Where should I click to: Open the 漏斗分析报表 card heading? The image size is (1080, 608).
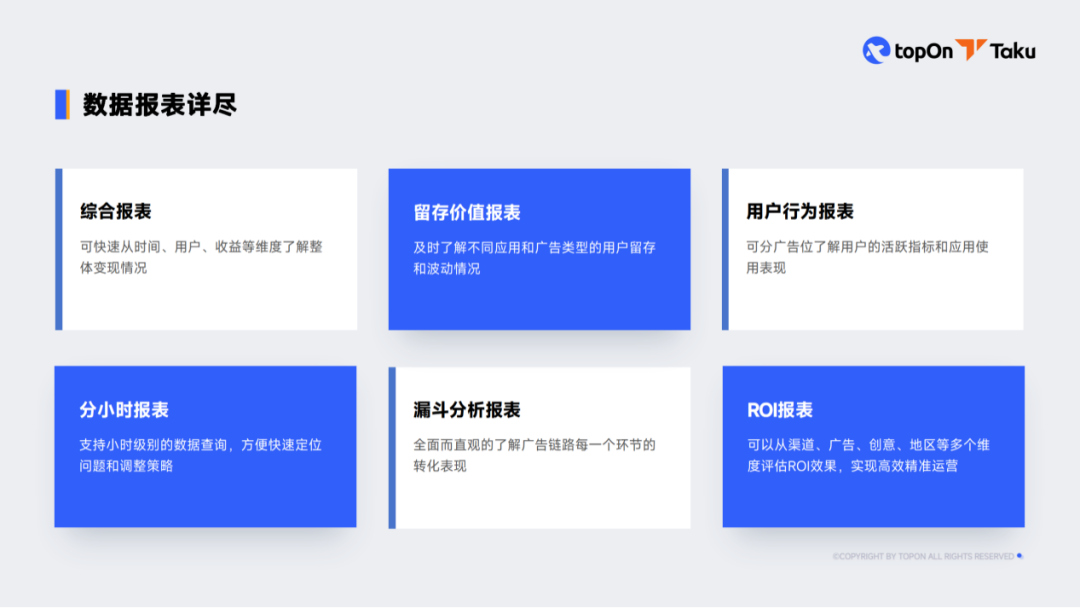[467, 410]
